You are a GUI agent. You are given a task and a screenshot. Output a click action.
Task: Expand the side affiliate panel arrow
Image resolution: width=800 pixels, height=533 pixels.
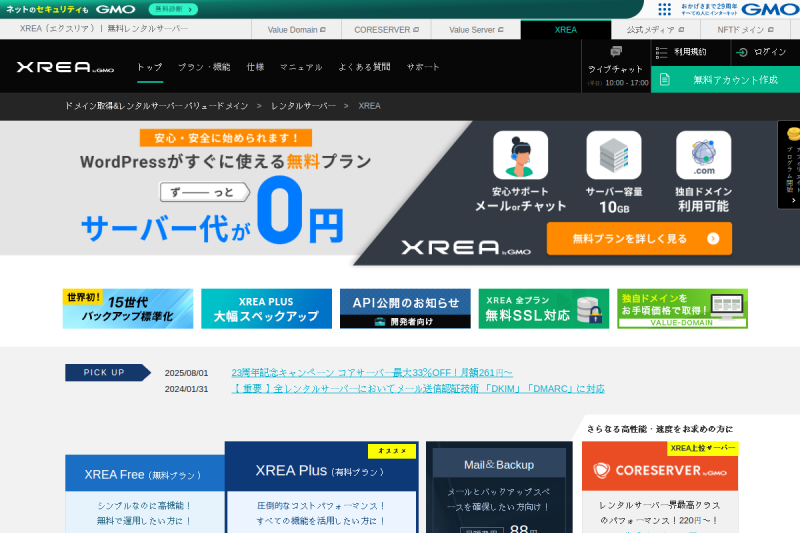point(793,200)
